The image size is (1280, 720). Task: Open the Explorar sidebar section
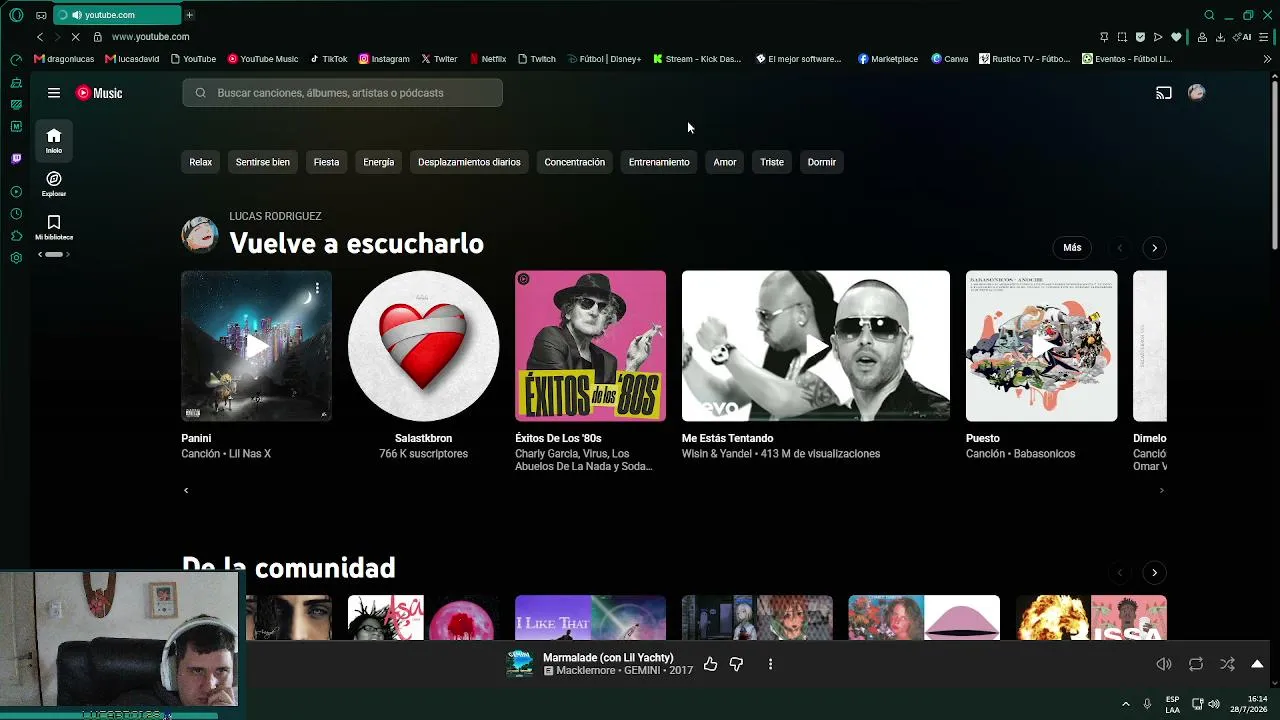click(x=54, y=183)
